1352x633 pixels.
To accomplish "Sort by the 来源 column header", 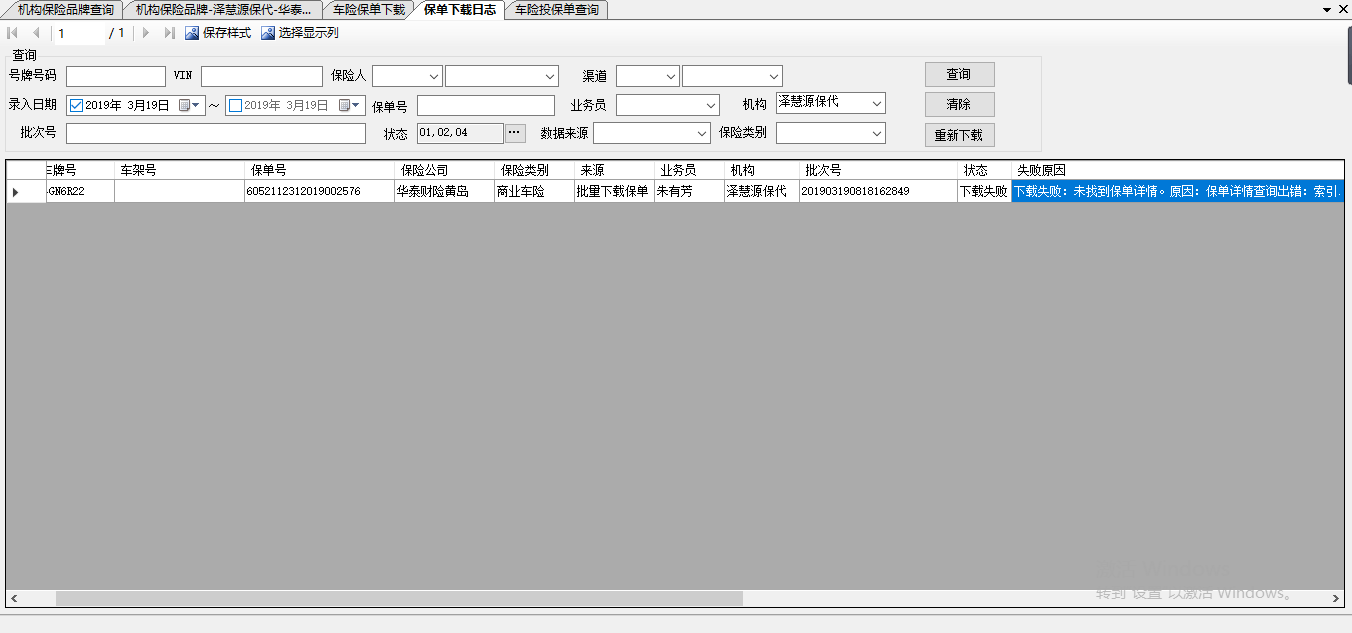I will click(614, 170).
